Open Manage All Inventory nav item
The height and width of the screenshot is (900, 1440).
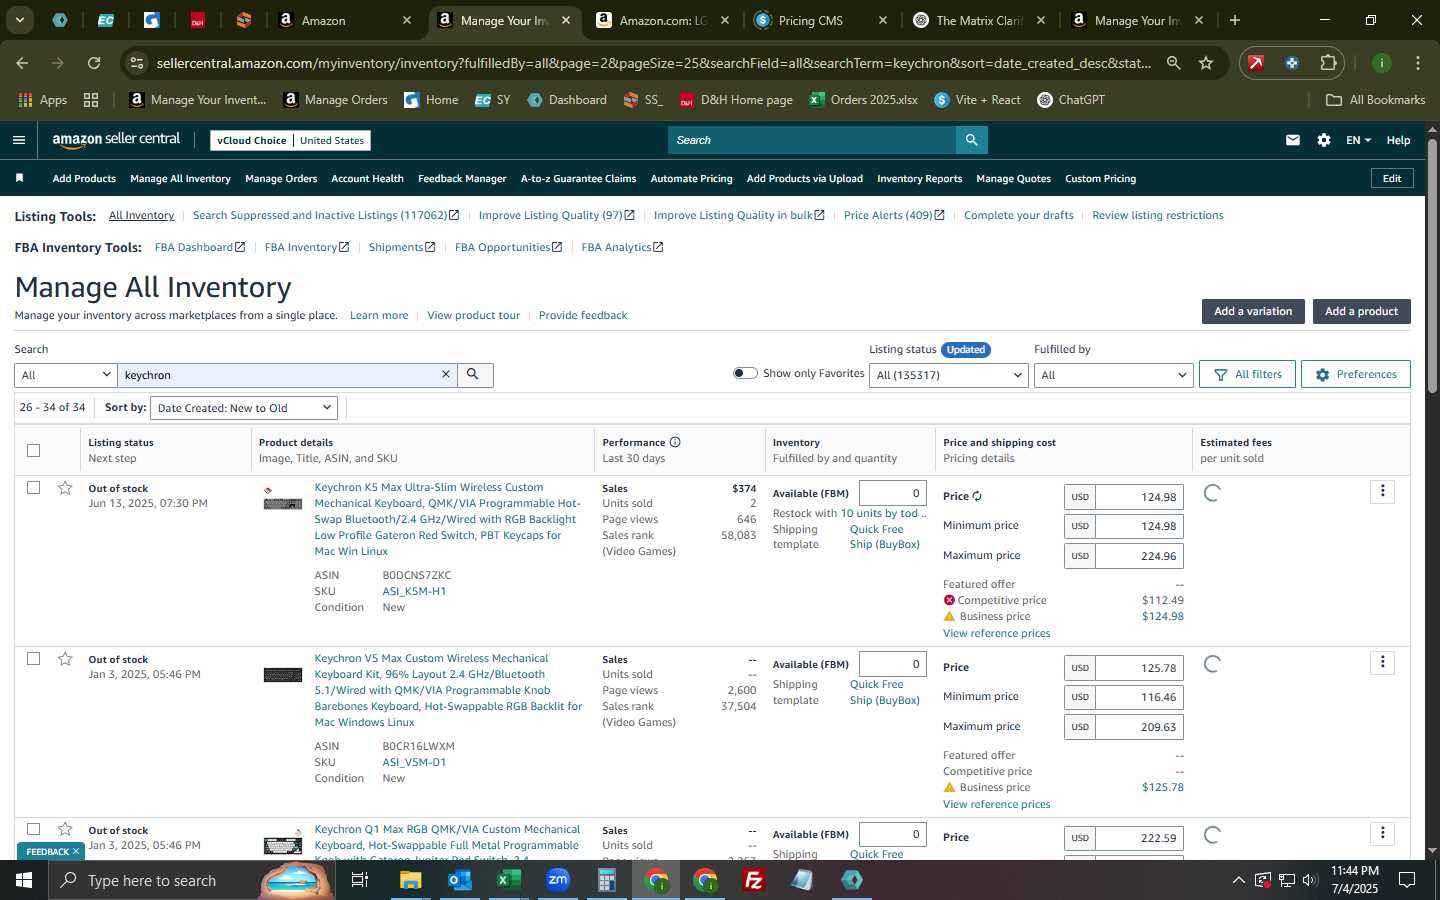point(180,178)
